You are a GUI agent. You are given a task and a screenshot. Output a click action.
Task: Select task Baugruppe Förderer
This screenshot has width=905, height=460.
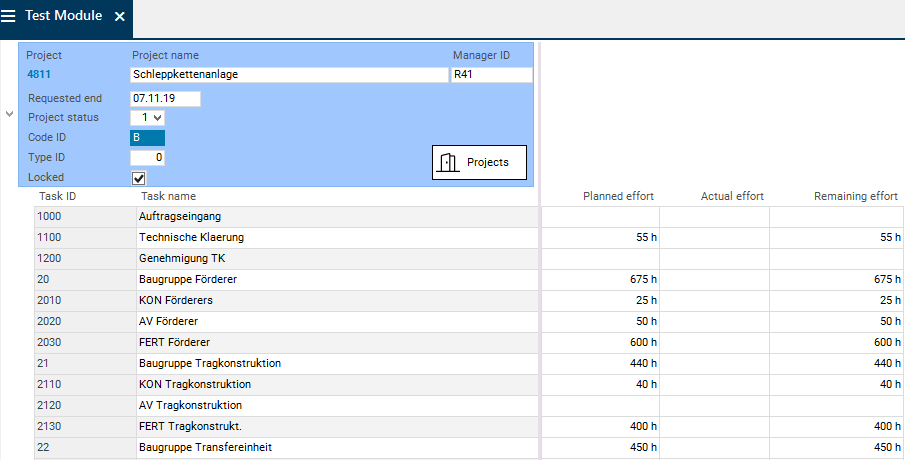coord(188,279)
